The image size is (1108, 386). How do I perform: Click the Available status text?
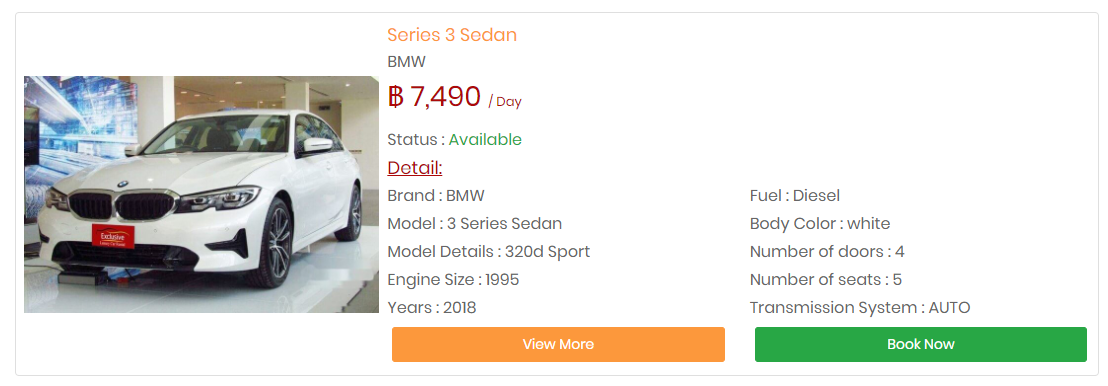(x=485, y=140)
